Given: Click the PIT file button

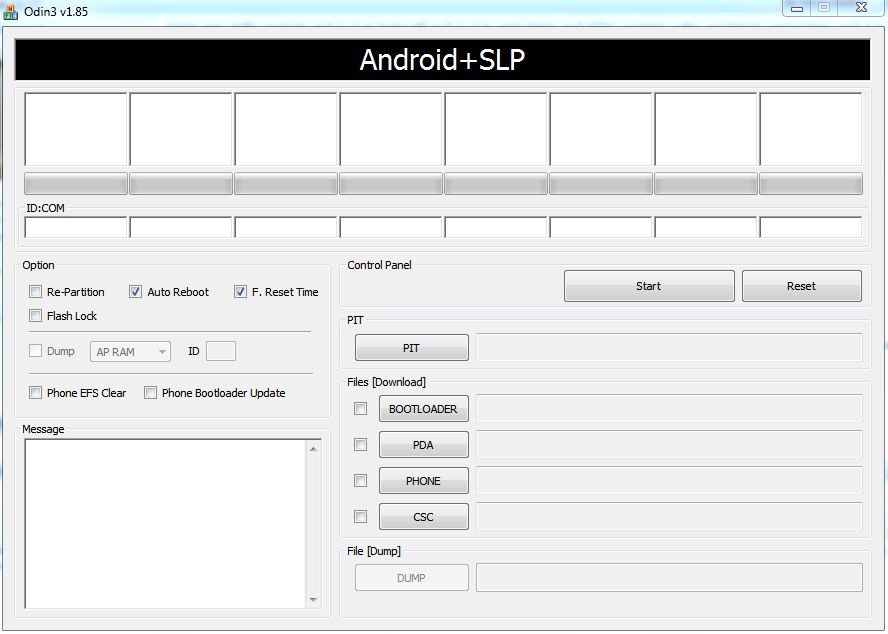Looking at the screenshot, I should click(412, 348).
